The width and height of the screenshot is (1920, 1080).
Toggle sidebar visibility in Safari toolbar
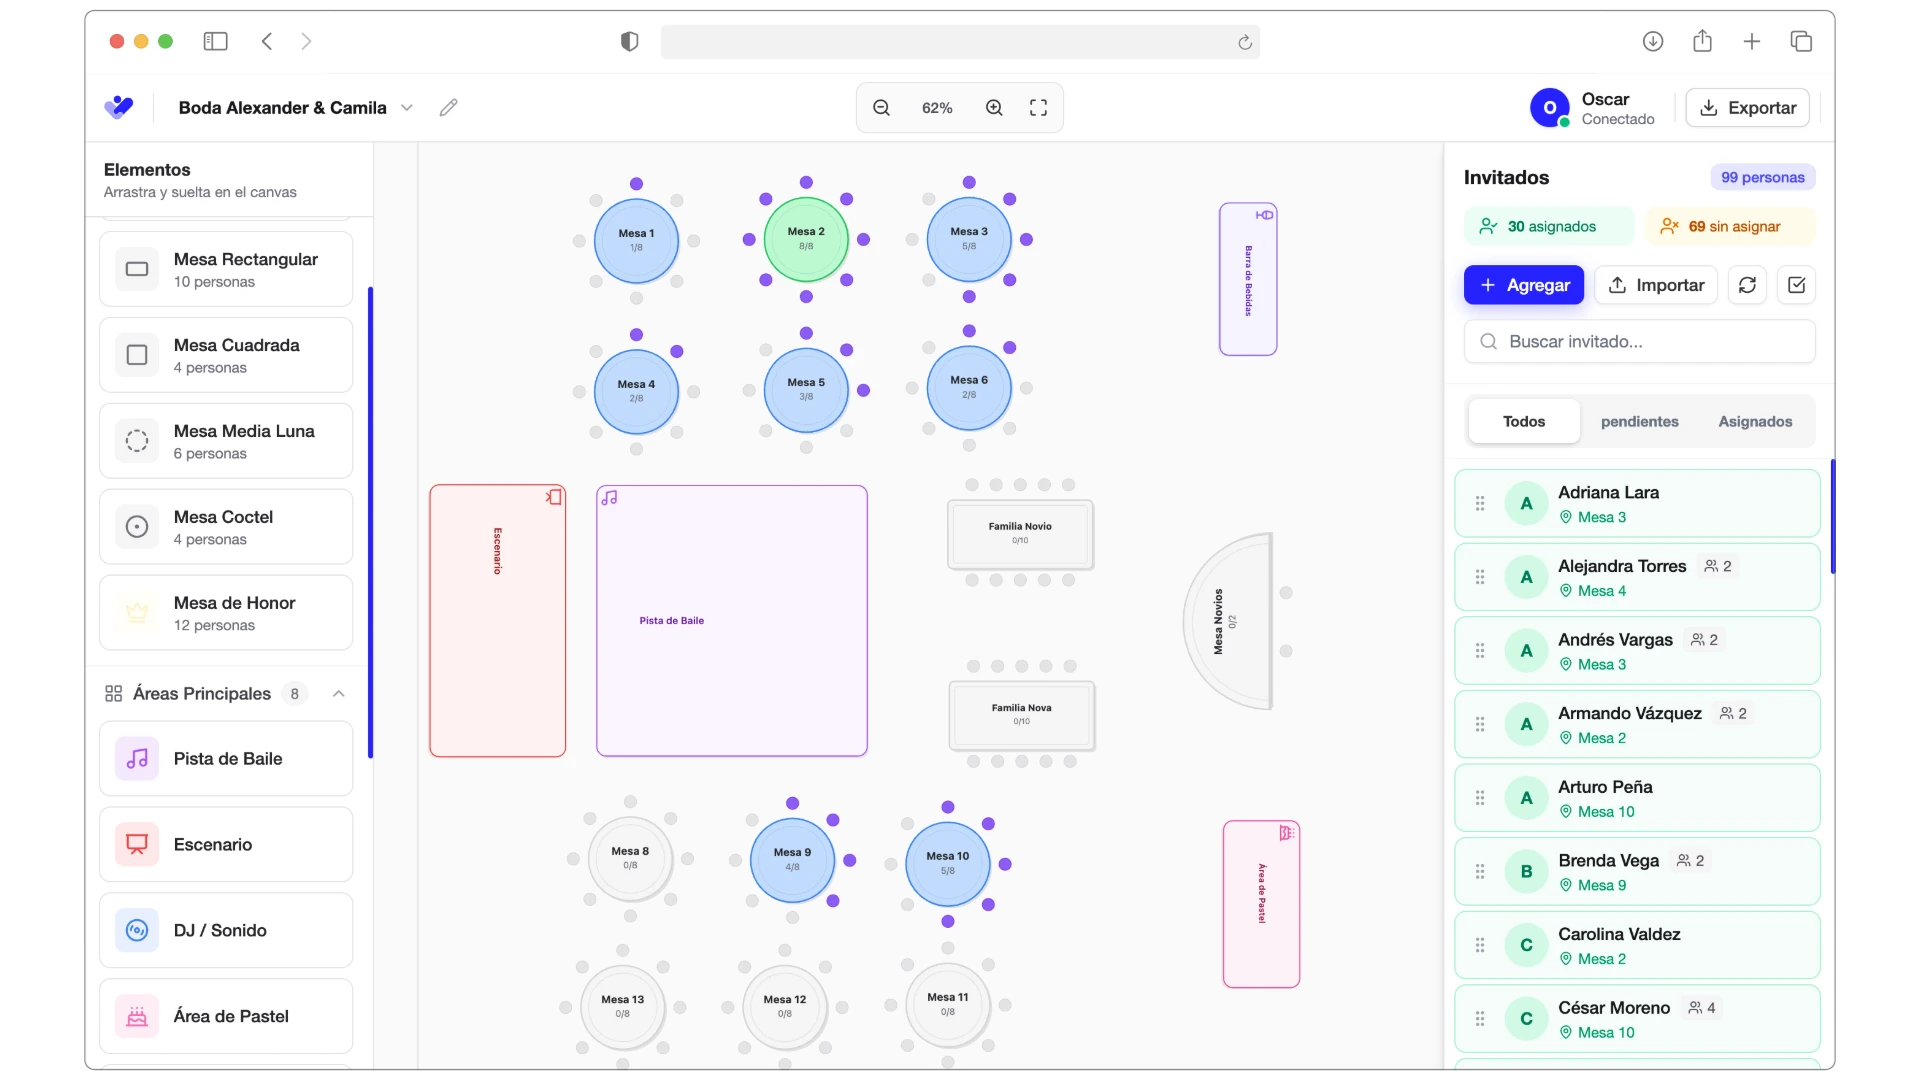pyautogui.click(x=216, y=41)
